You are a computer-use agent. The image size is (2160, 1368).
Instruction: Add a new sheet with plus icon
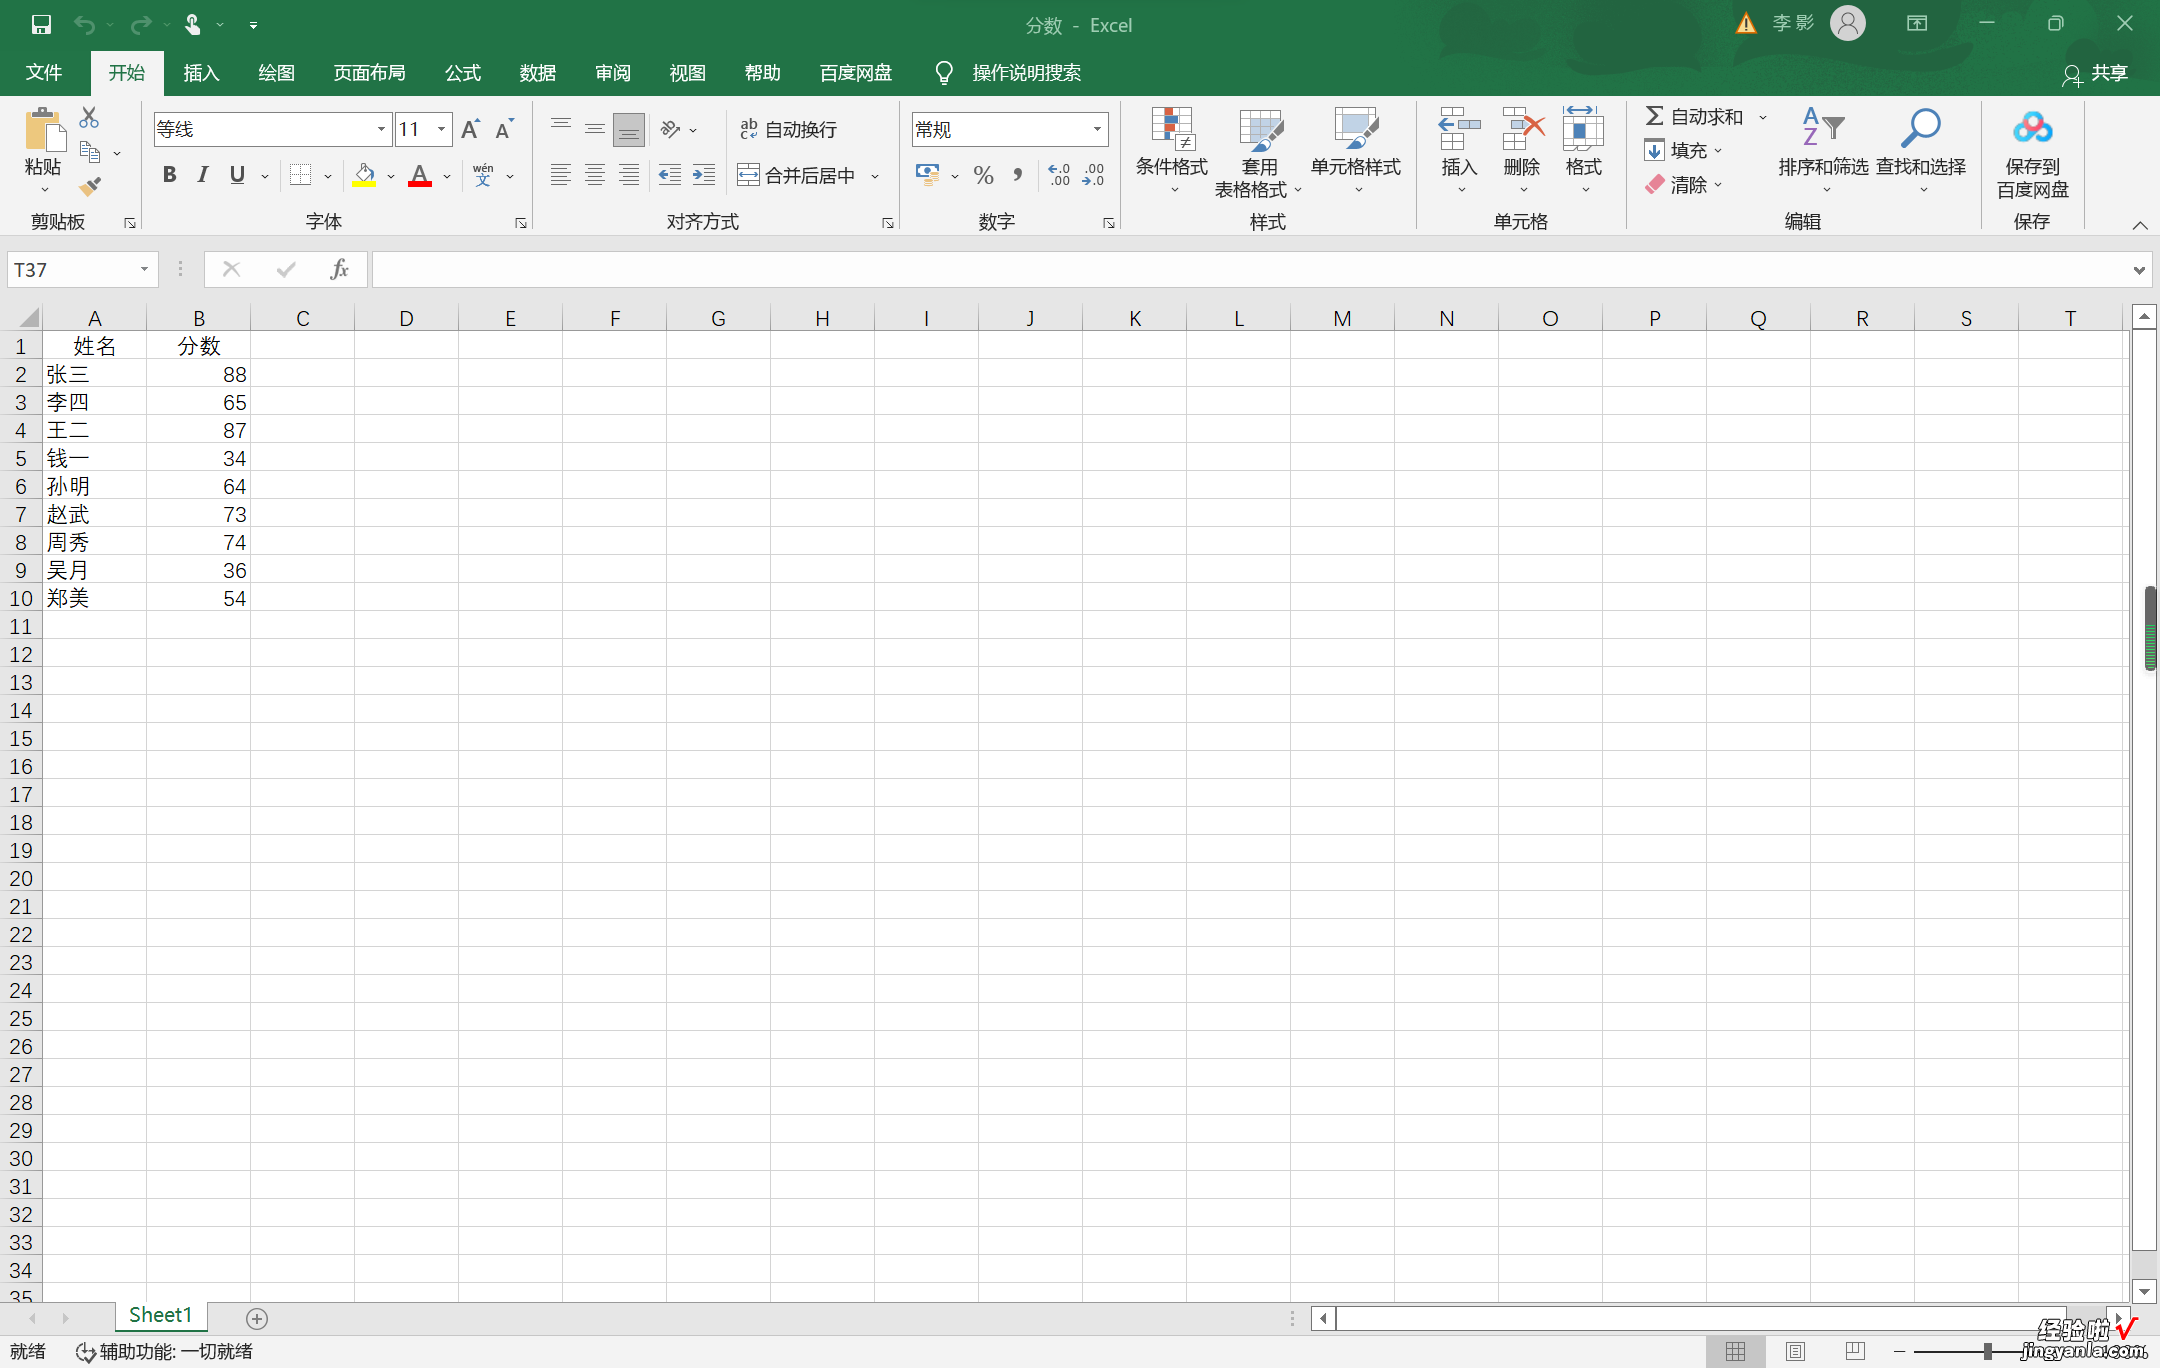click(257, 1319)
